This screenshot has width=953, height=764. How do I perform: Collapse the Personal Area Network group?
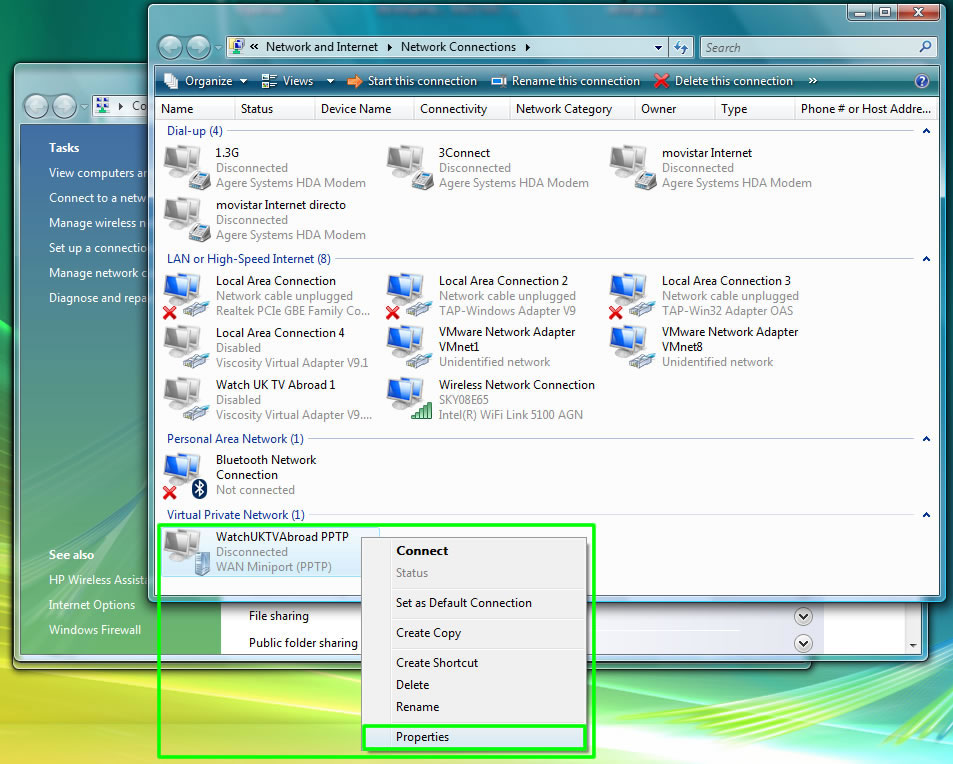[926, 439]
